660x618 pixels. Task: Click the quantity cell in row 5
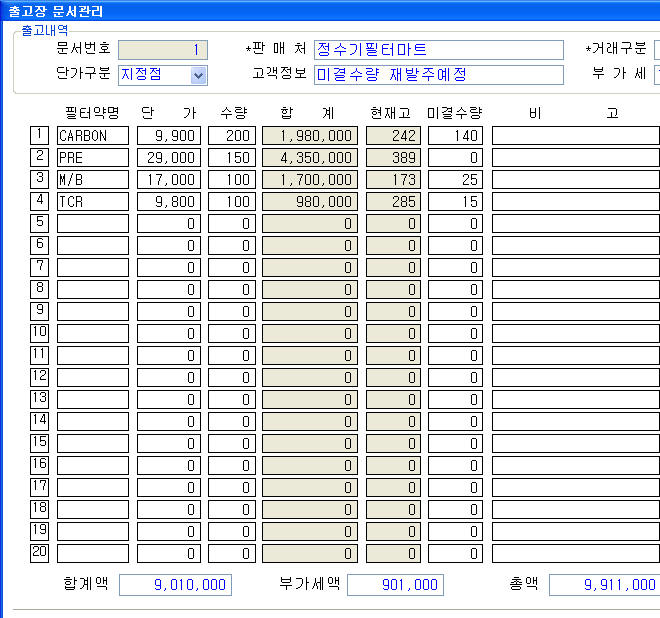(x=232, y=223)
